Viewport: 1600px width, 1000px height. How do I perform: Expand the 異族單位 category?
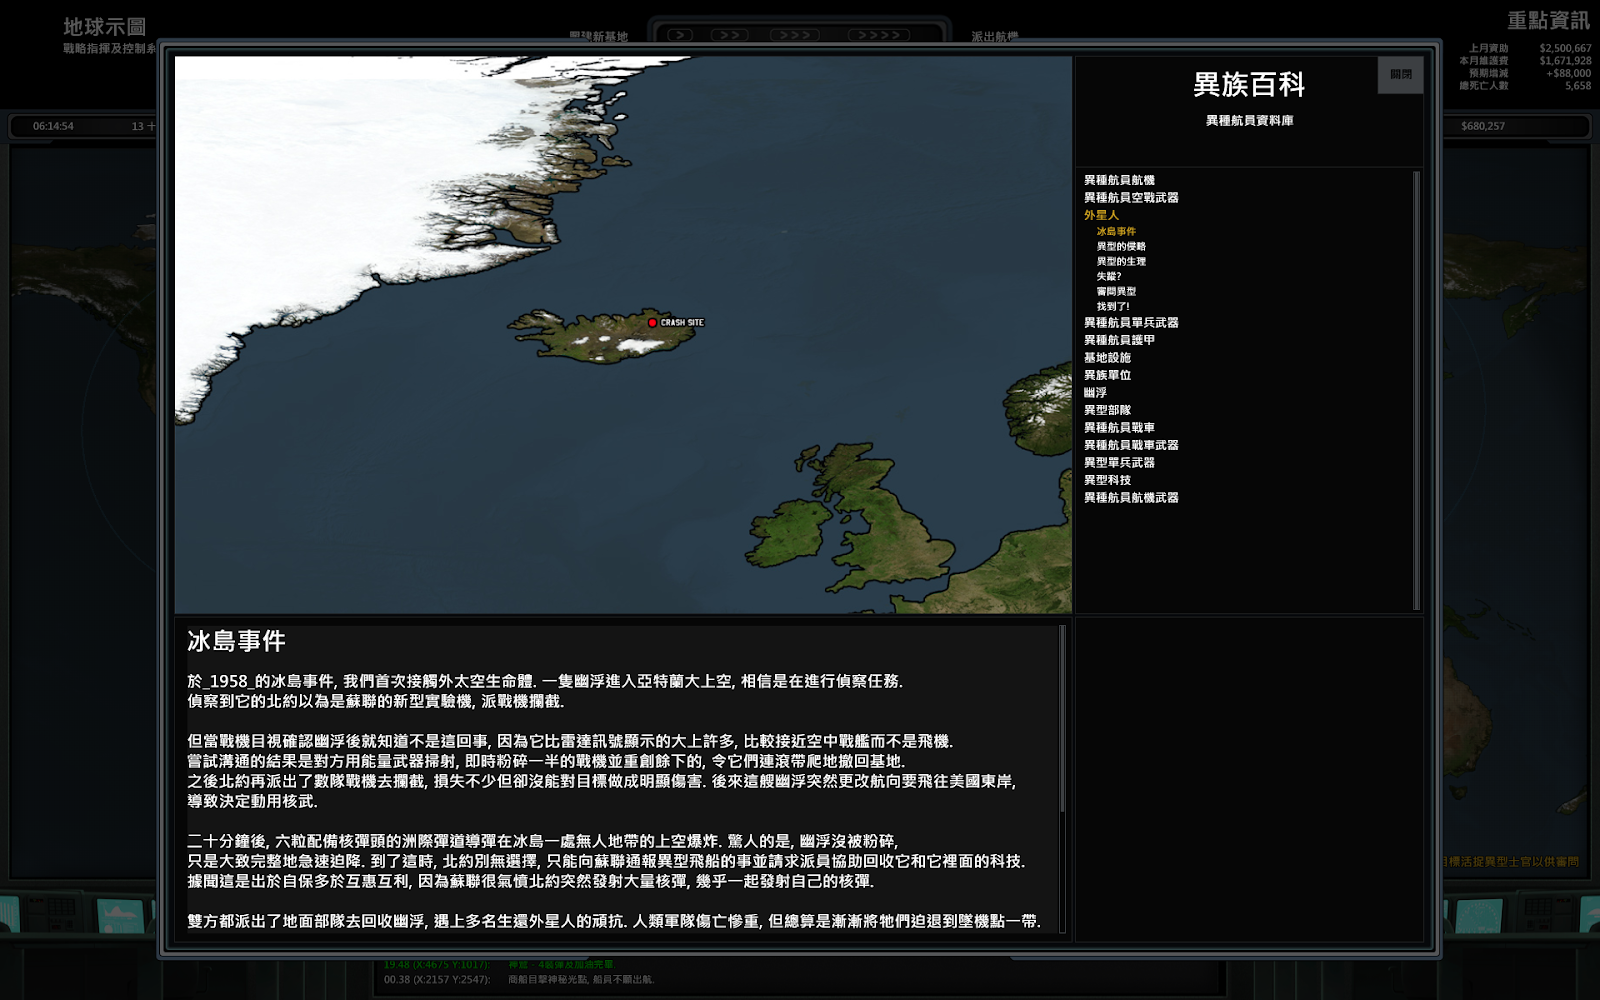tap(1107, 375)
